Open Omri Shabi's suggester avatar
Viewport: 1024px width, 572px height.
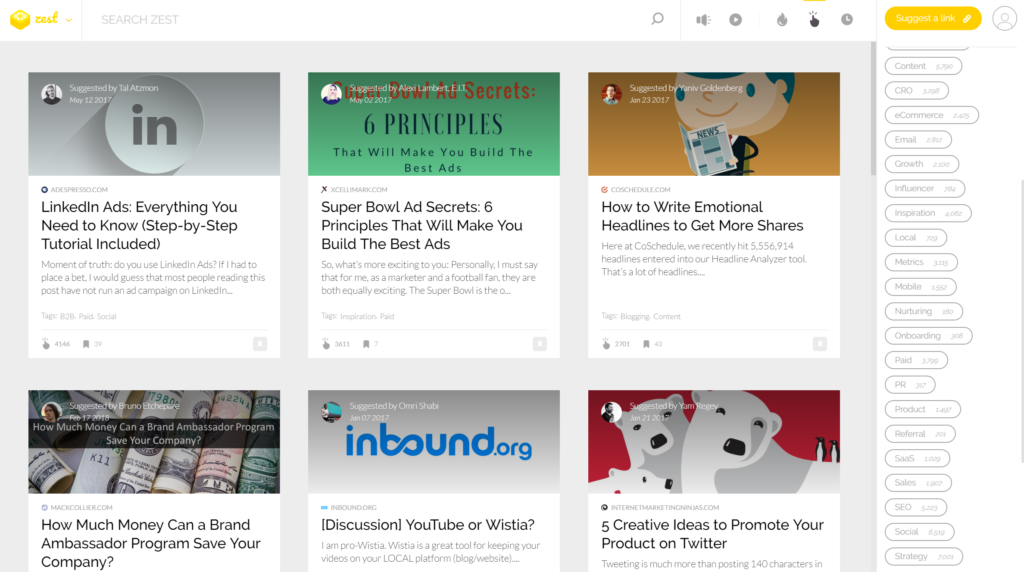tap(332, 412)
